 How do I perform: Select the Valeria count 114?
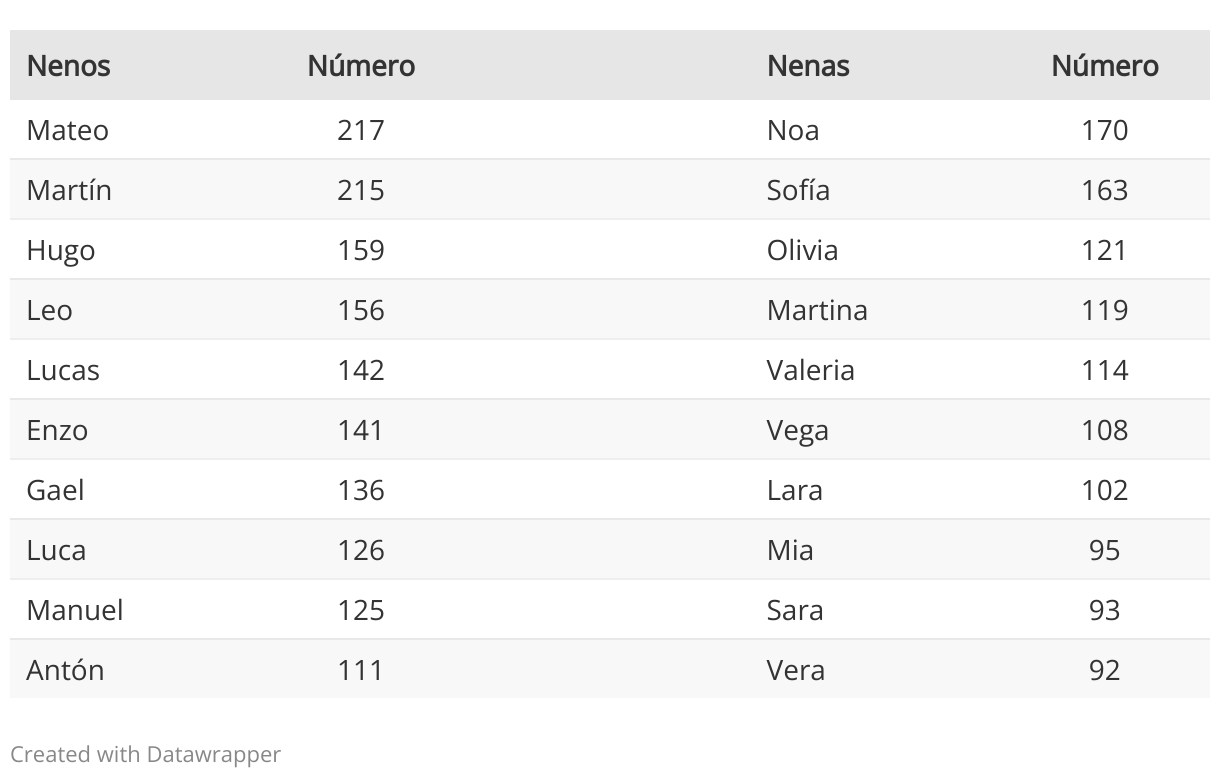point(1105,370)
